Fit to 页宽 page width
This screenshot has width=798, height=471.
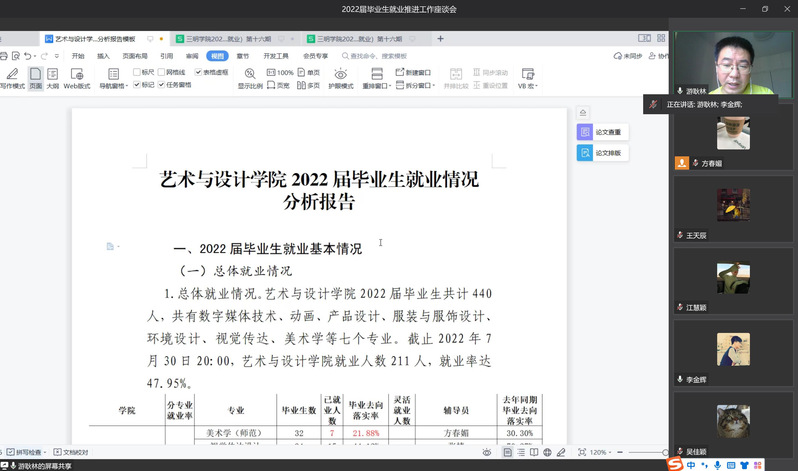point(278,85)
